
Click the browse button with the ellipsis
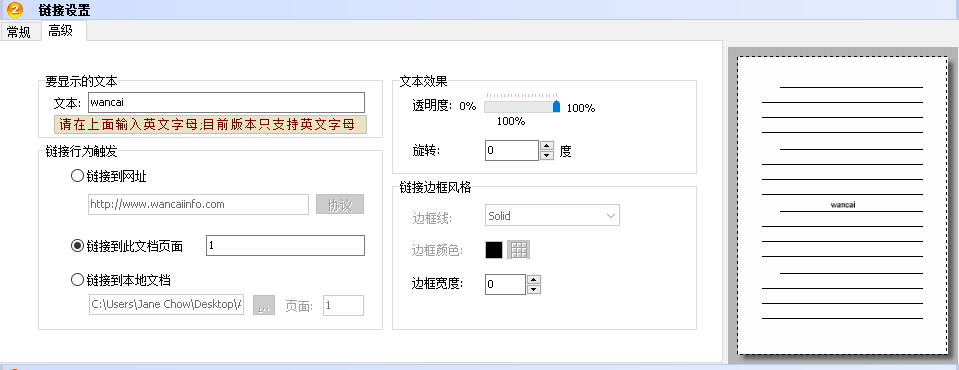pyautogui.click(x=264, y=305)
